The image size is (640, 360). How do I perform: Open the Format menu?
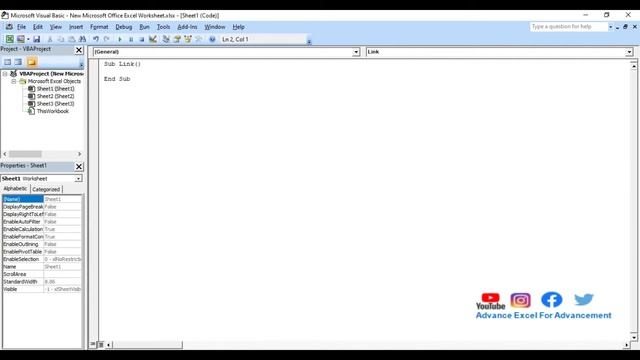point(99,27)
